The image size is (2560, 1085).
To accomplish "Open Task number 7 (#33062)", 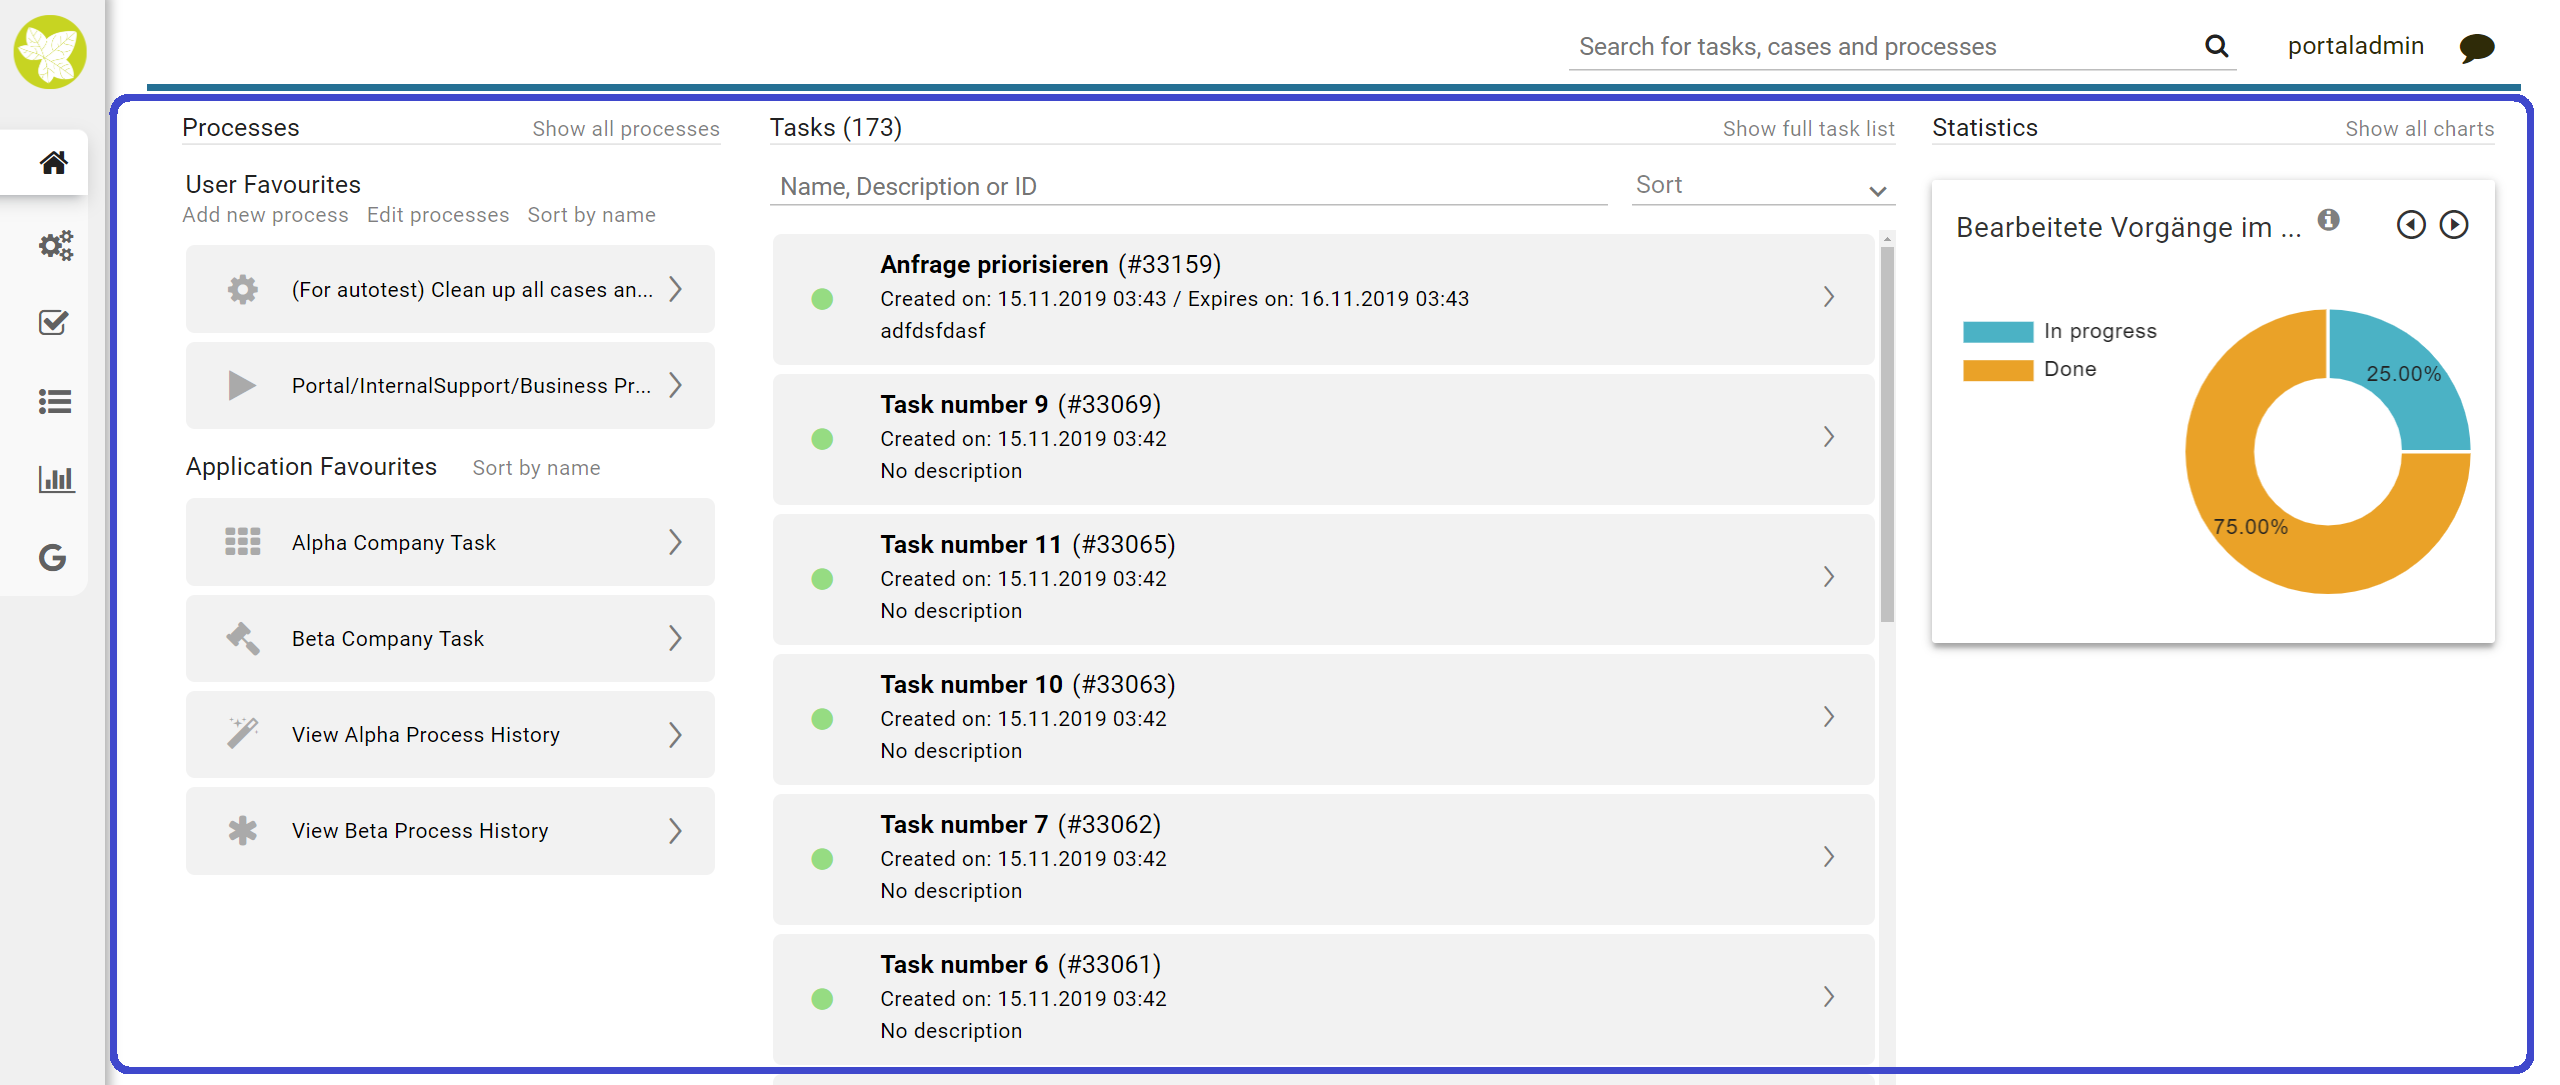I will pyautogui.click(x=1323, y=858).
